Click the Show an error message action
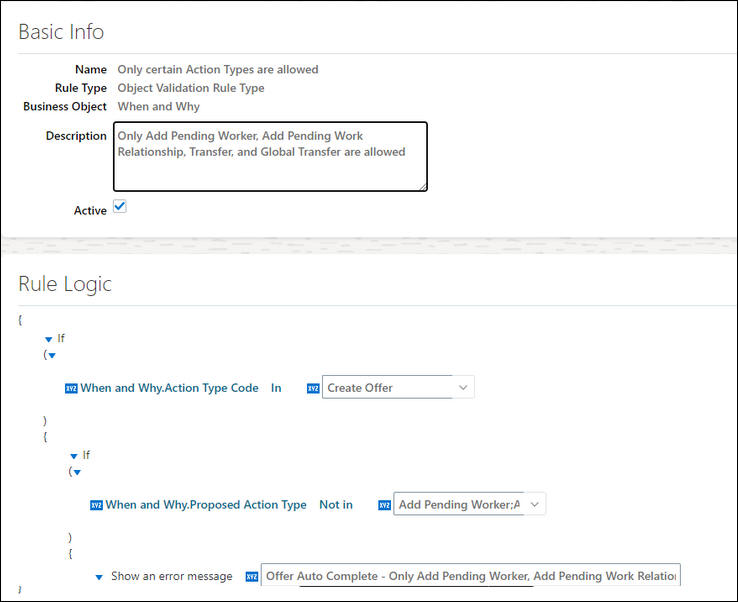Image resolution: width=738 pixels, height=602 pixels. point(172,576)
